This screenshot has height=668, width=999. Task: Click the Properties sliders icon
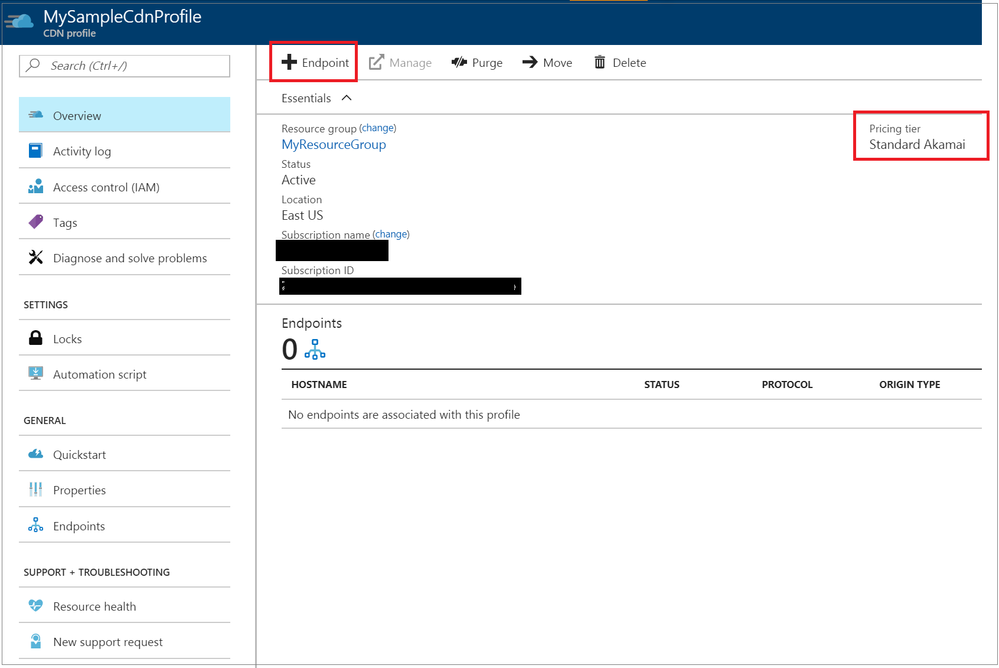pos(36,490)
